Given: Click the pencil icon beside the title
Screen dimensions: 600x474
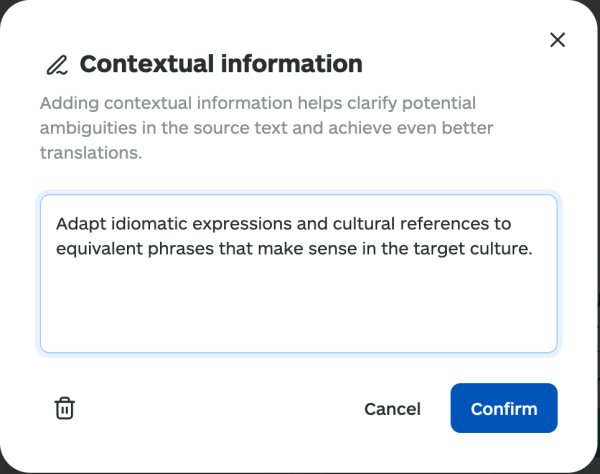Looking at the screenshot, I should click(57, 65).
